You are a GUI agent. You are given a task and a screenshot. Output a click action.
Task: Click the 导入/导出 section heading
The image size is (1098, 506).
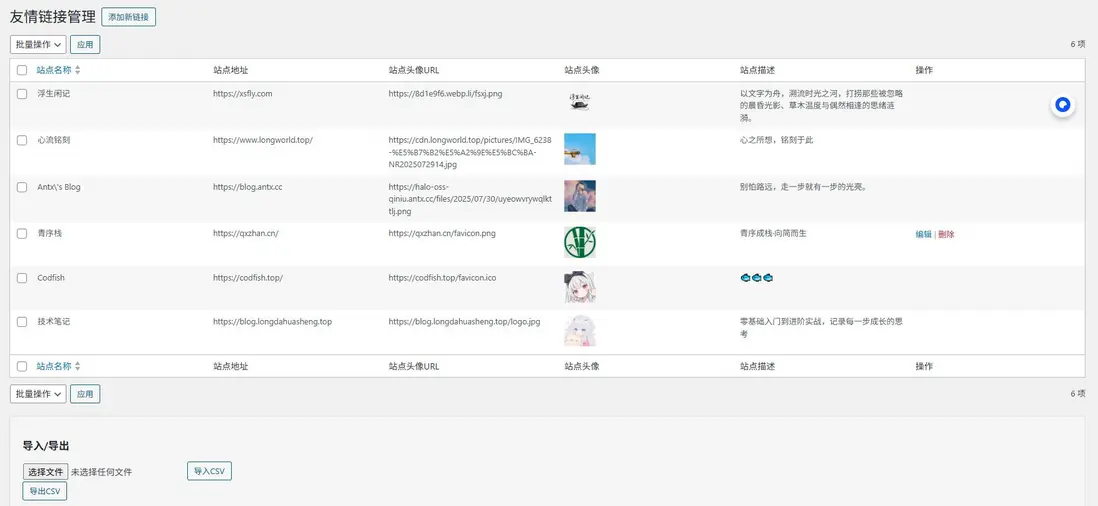[x=46, y=446]
